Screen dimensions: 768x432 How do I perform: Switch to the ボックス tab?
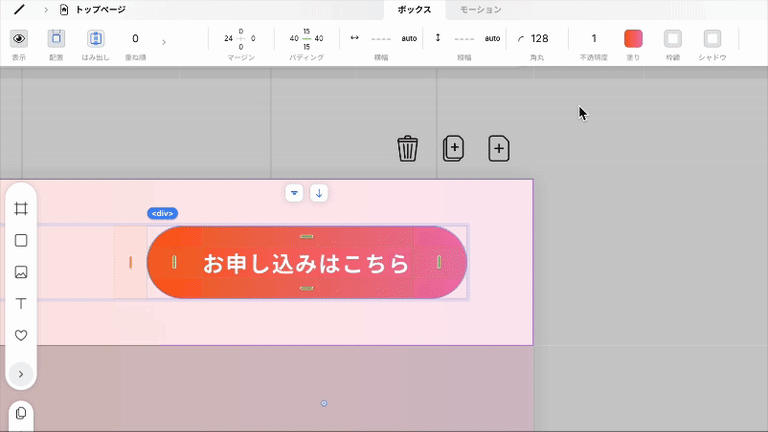(414, 10)
